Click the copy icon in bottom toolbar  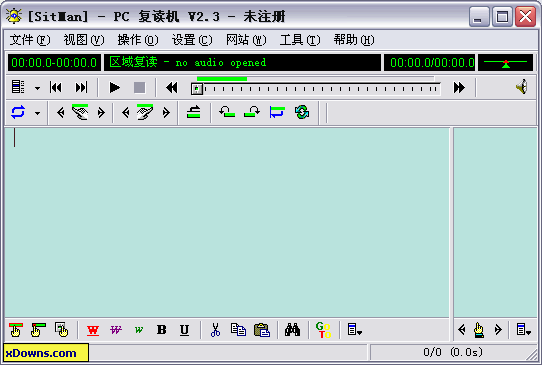click(x=238, y=330)
